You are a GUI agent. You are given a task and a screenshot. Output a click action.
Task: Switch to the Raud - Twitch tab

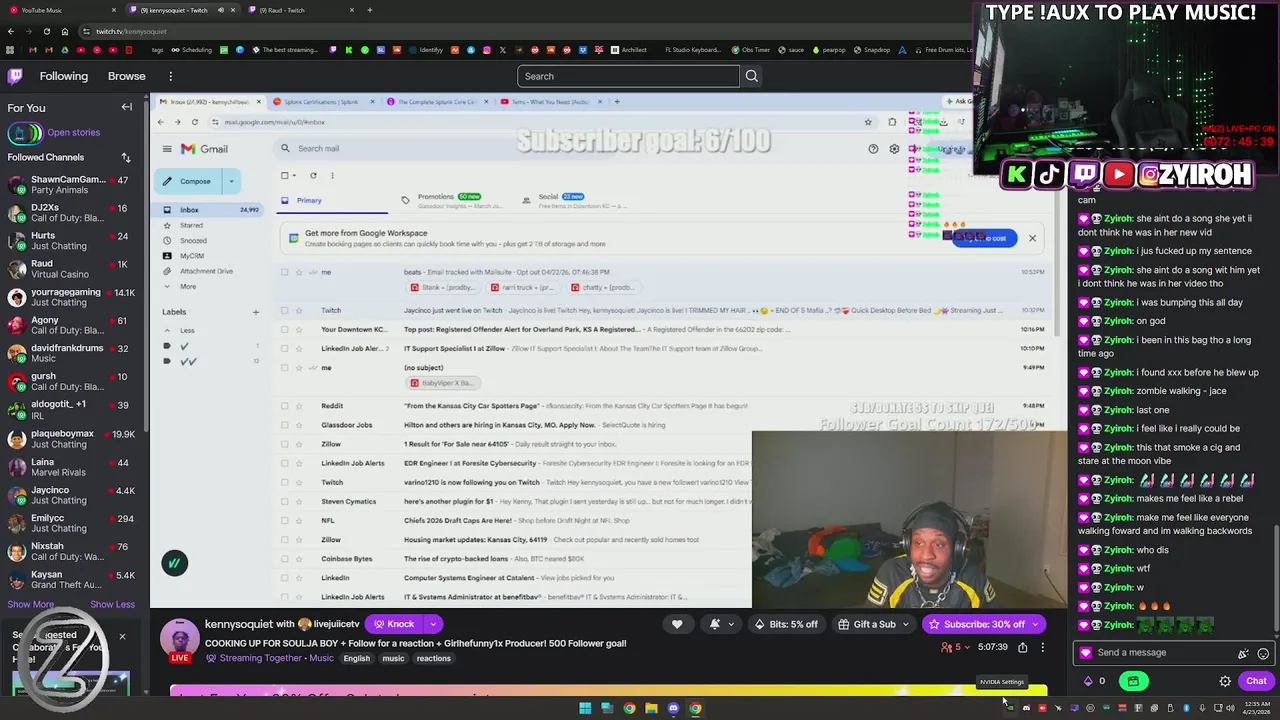[x=300, y=10]
